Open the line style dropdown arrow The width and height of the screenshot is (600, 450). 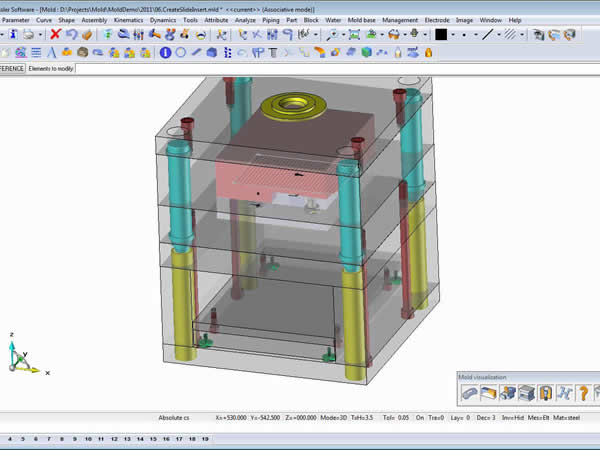(499, 35)
